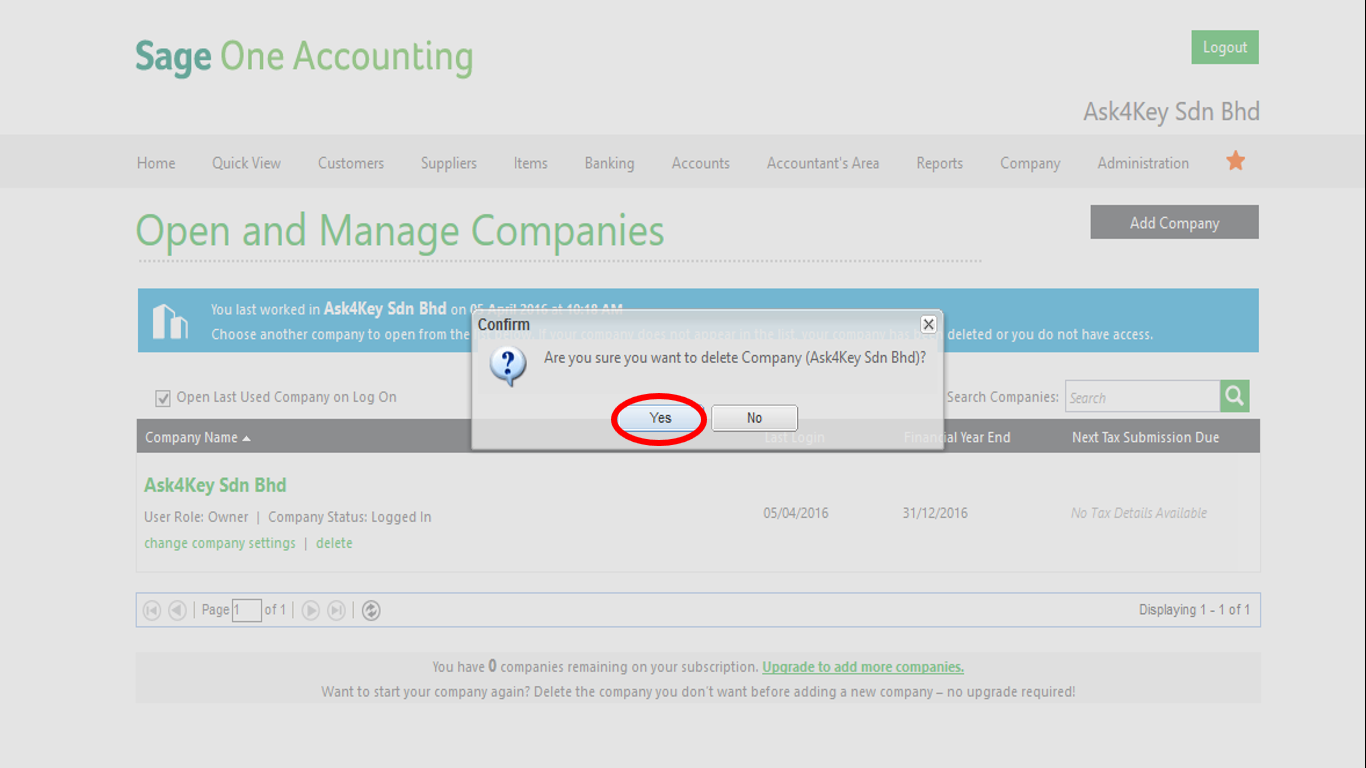Open the Company menu
This screenshot has height=768, width=1366.
coord(1030,163)
